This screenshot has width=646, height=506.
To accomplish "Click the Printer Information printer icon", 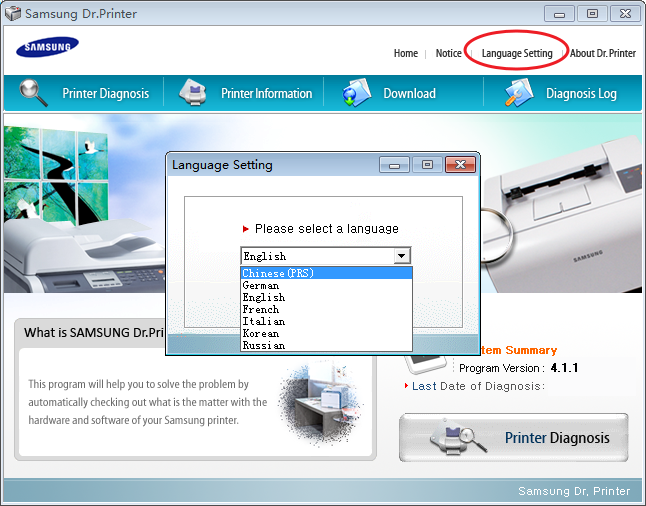I will pos(193,92).
